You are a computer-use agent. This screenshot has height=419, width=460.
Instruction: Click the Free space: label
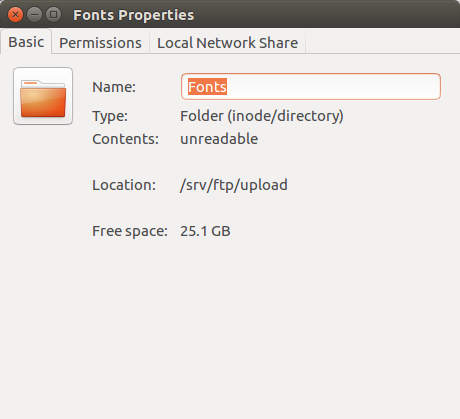[x=130, y=231]
